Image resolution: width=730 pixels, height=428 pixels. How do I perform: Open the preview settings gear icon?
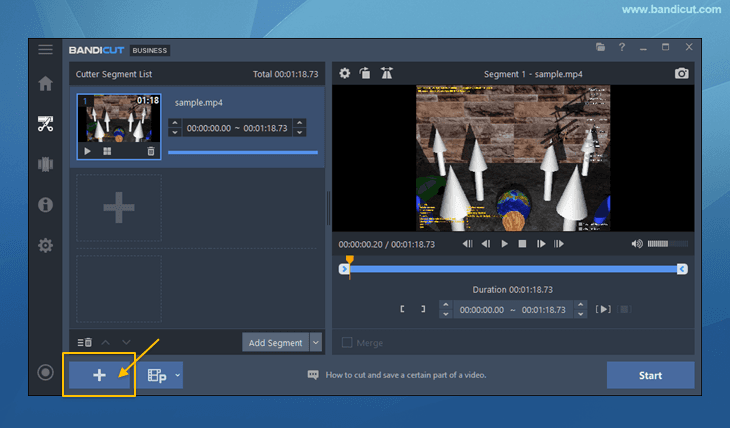345,73
